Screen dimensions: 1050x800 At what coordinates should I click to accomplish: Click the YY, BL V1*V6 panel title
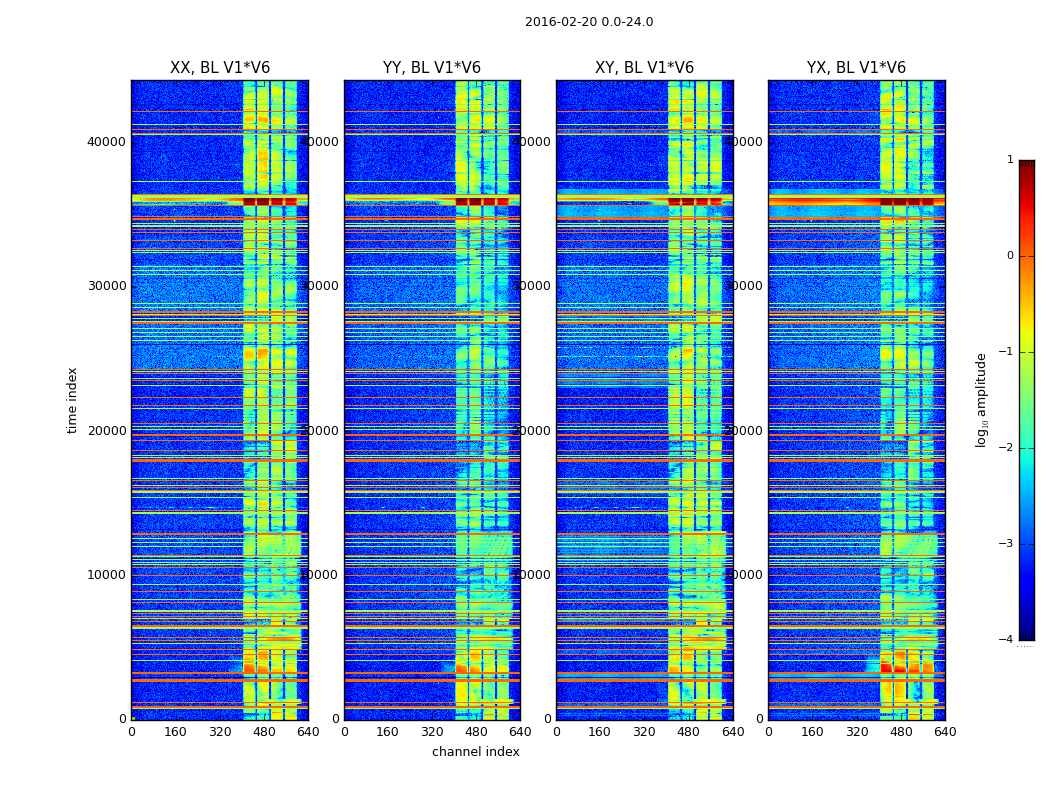click(x=432, y=68)
